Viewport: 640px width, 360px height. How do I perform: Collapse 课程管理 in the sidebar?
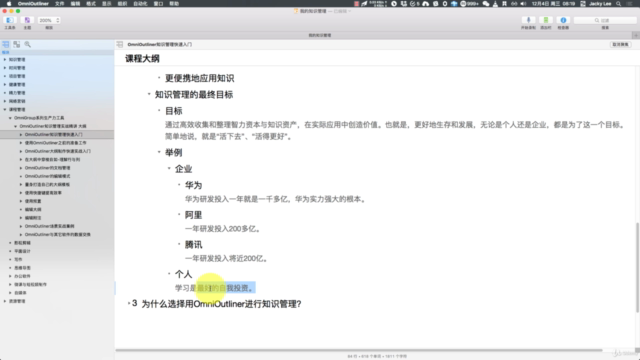click(5, 109)
